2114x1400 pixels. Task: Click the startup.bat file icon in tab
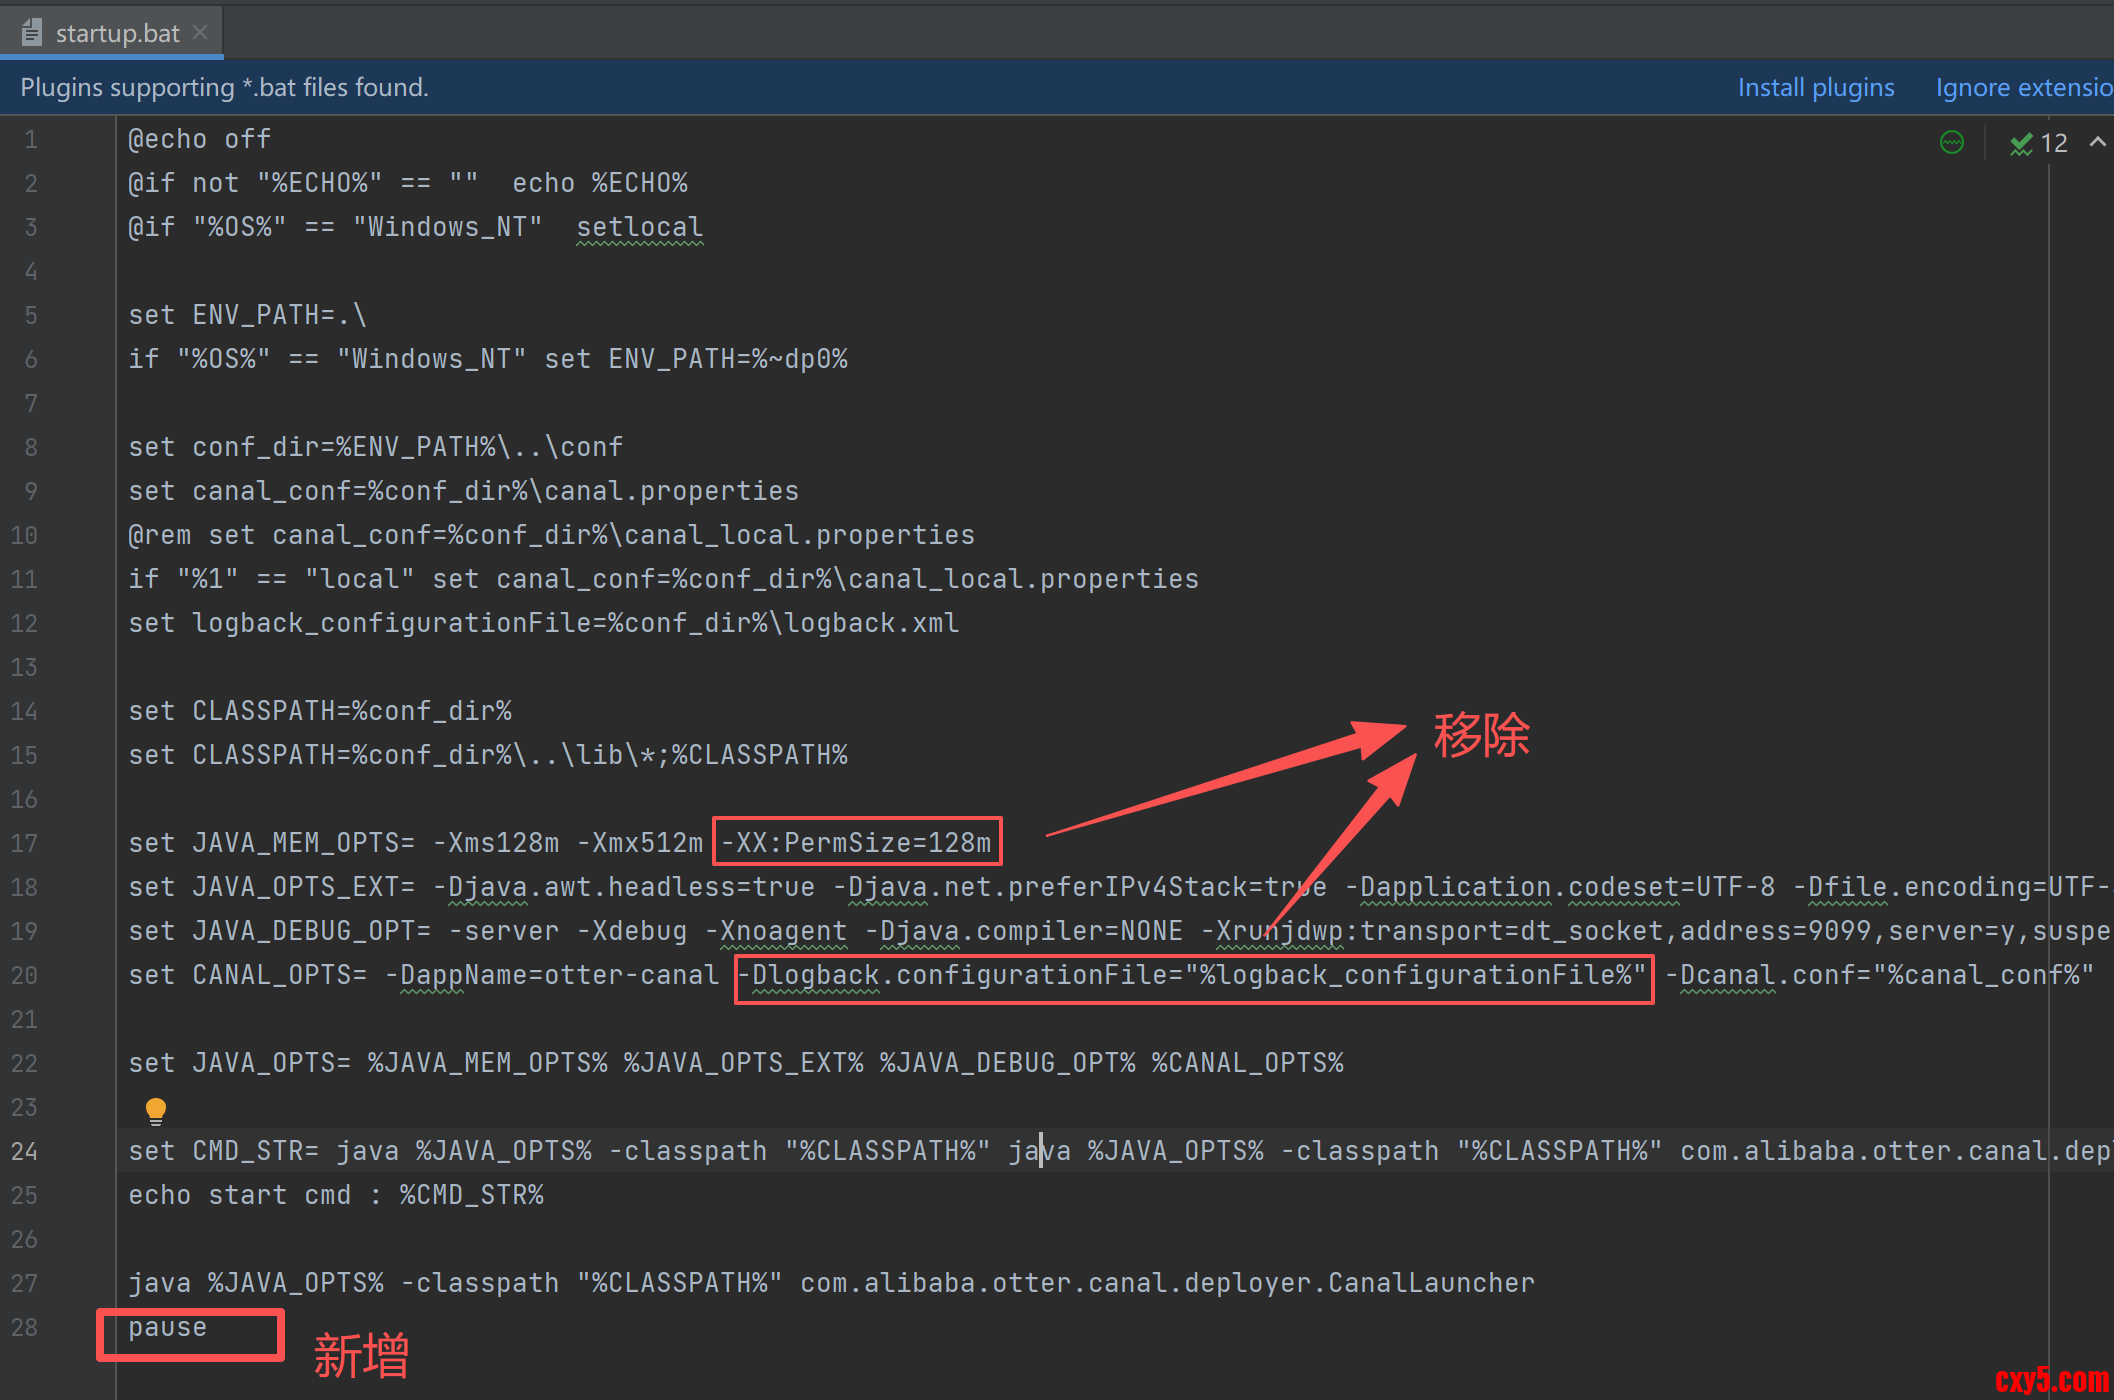click(31, 33)
